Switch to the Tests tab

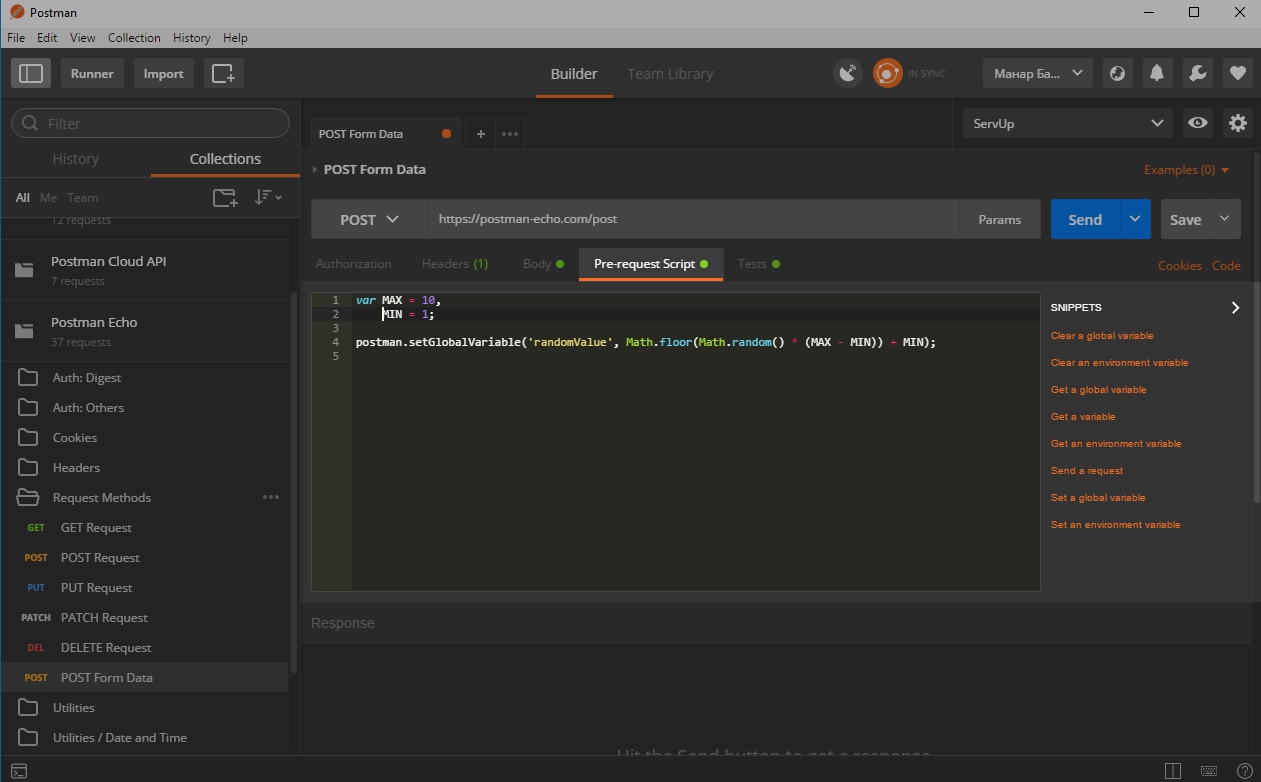tap(752, 264)
